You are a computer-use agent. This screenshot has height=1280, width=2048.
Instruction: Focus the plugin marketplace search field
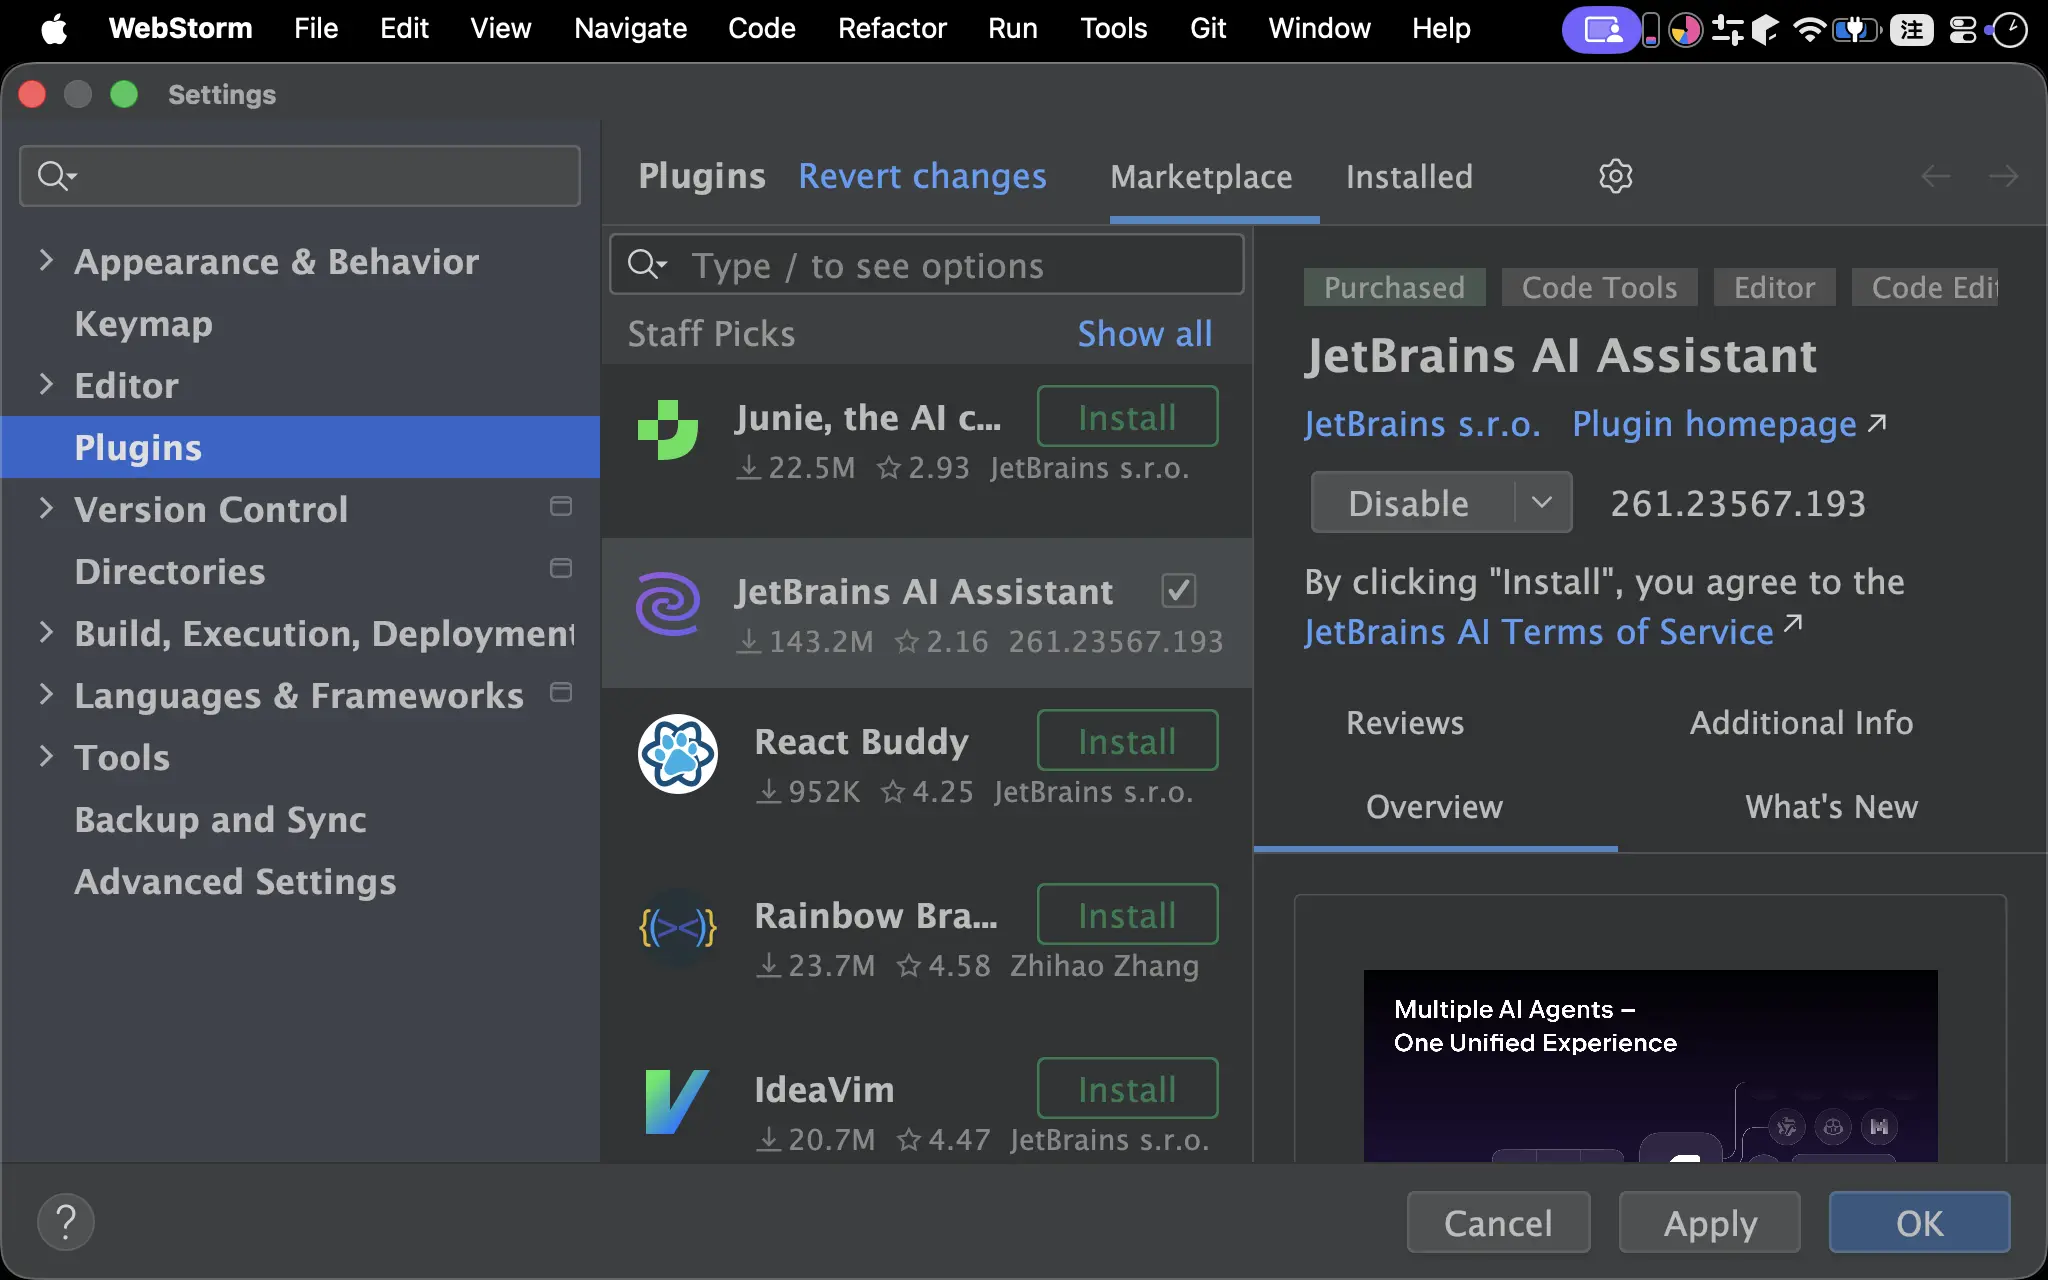click(927, 265)
